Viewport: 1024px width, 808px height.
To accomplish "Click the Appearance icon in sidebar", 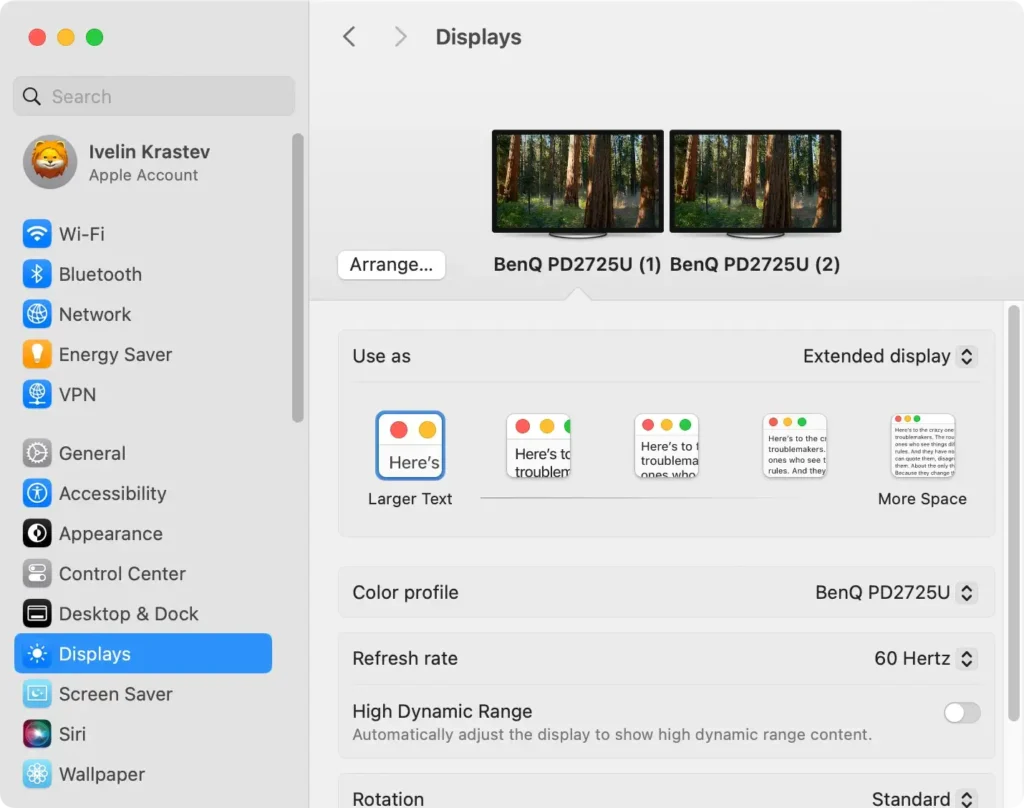I will (x=37, y=534).
